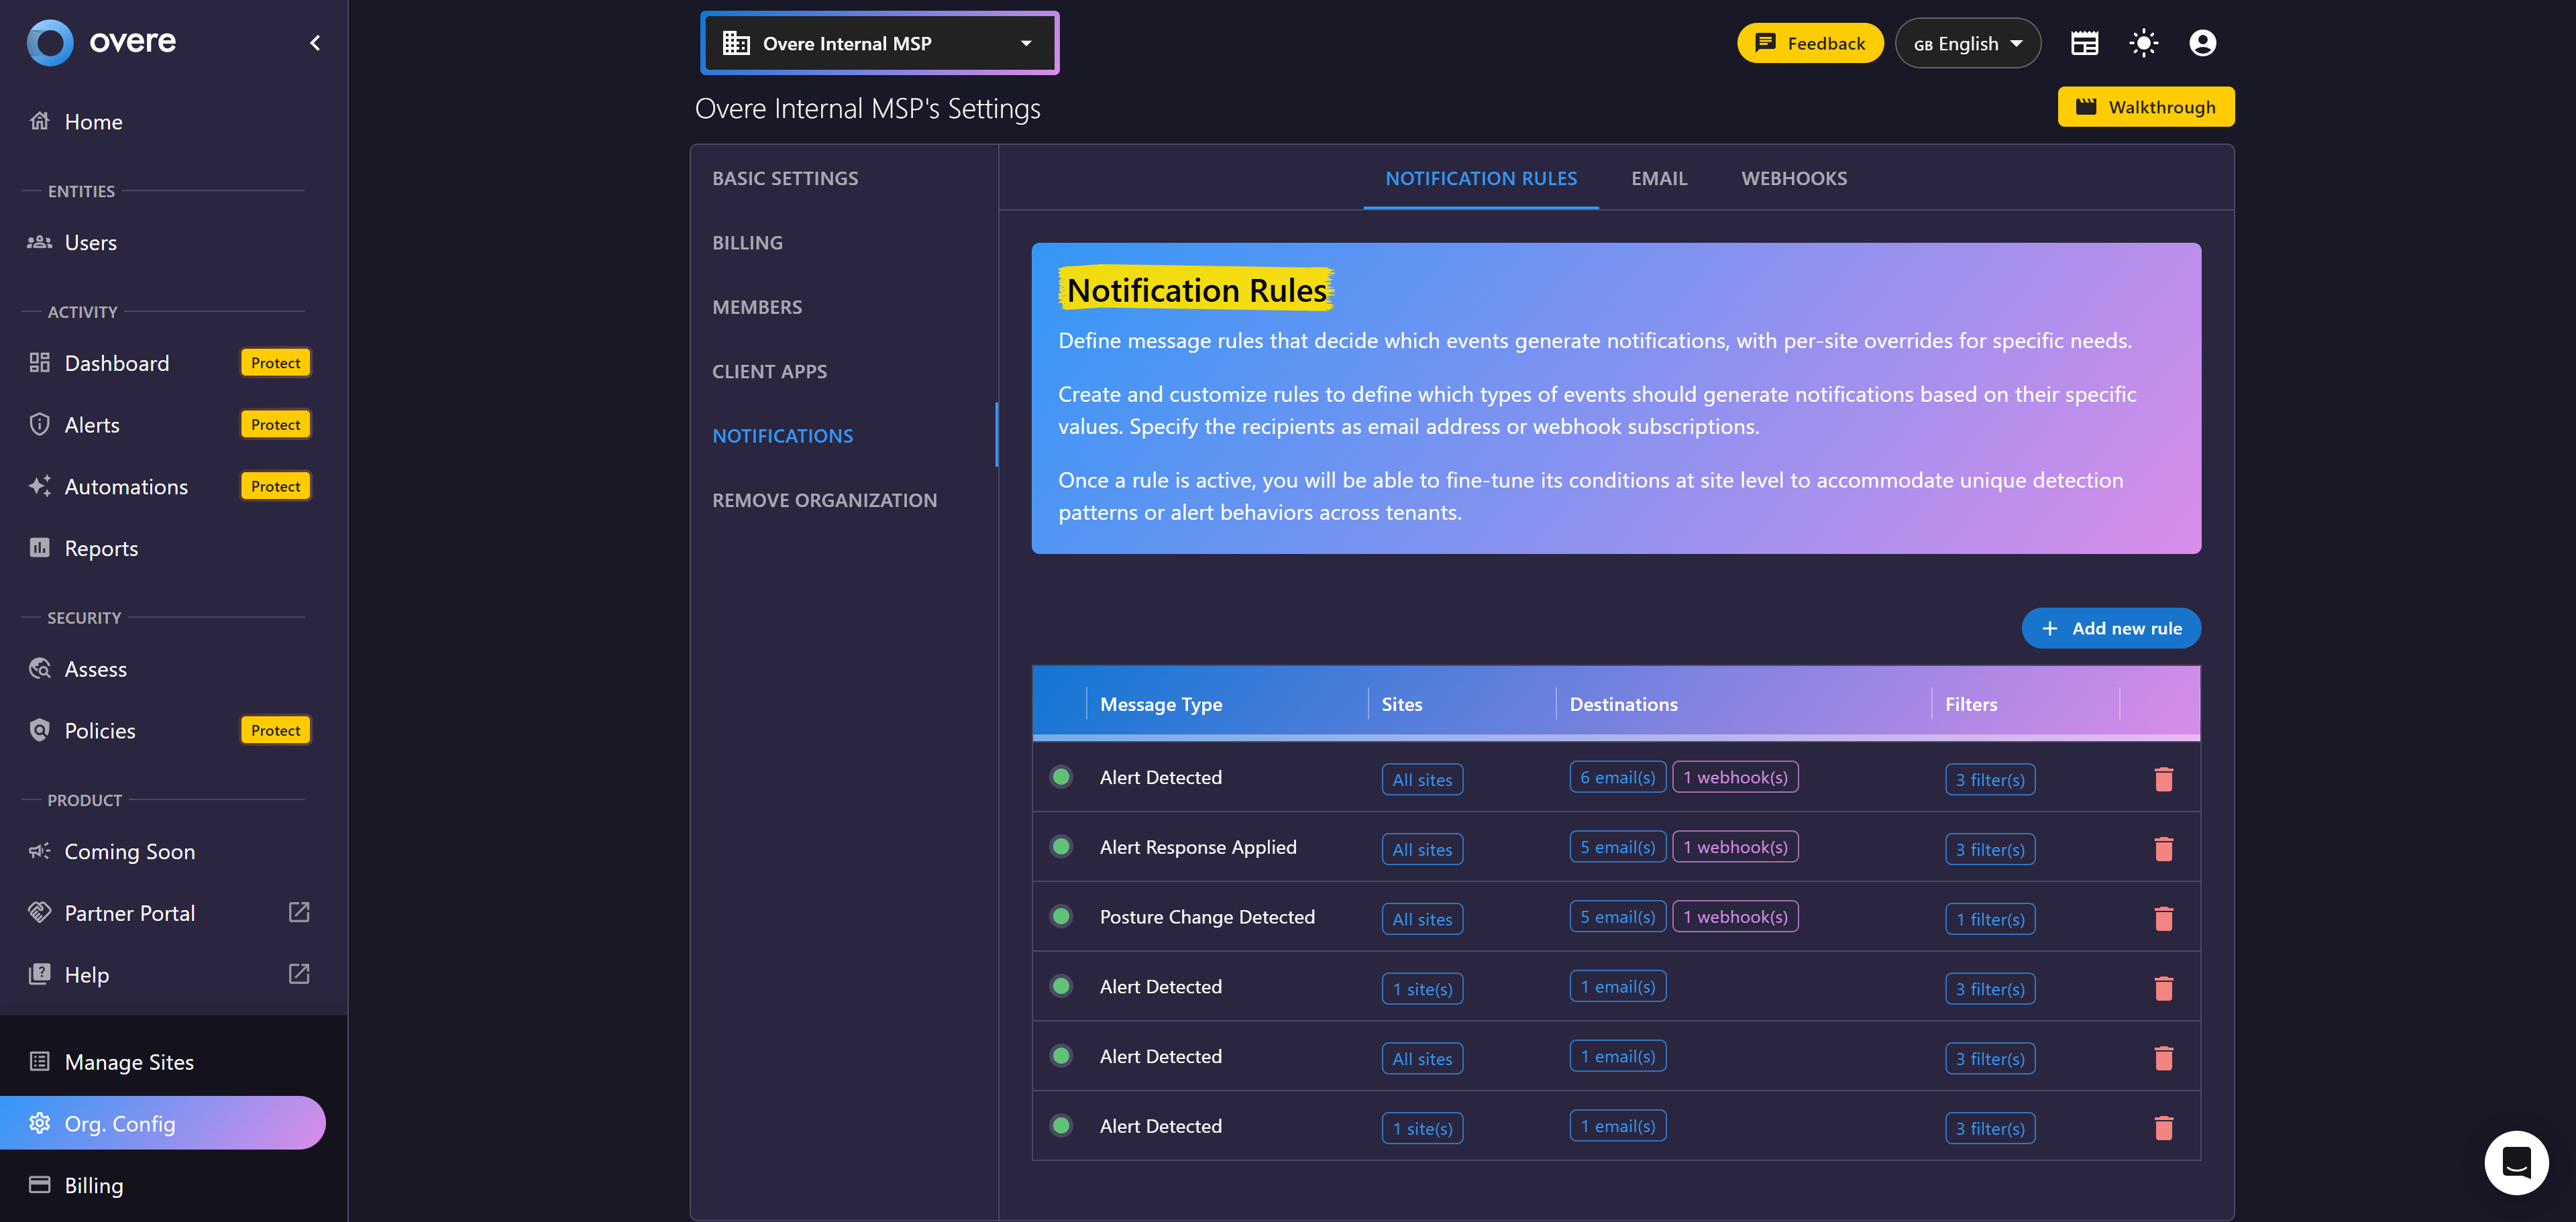The image size is (2576, 1222).
Task: Start the Walkthrough tour
Action: pos(2146,106)
